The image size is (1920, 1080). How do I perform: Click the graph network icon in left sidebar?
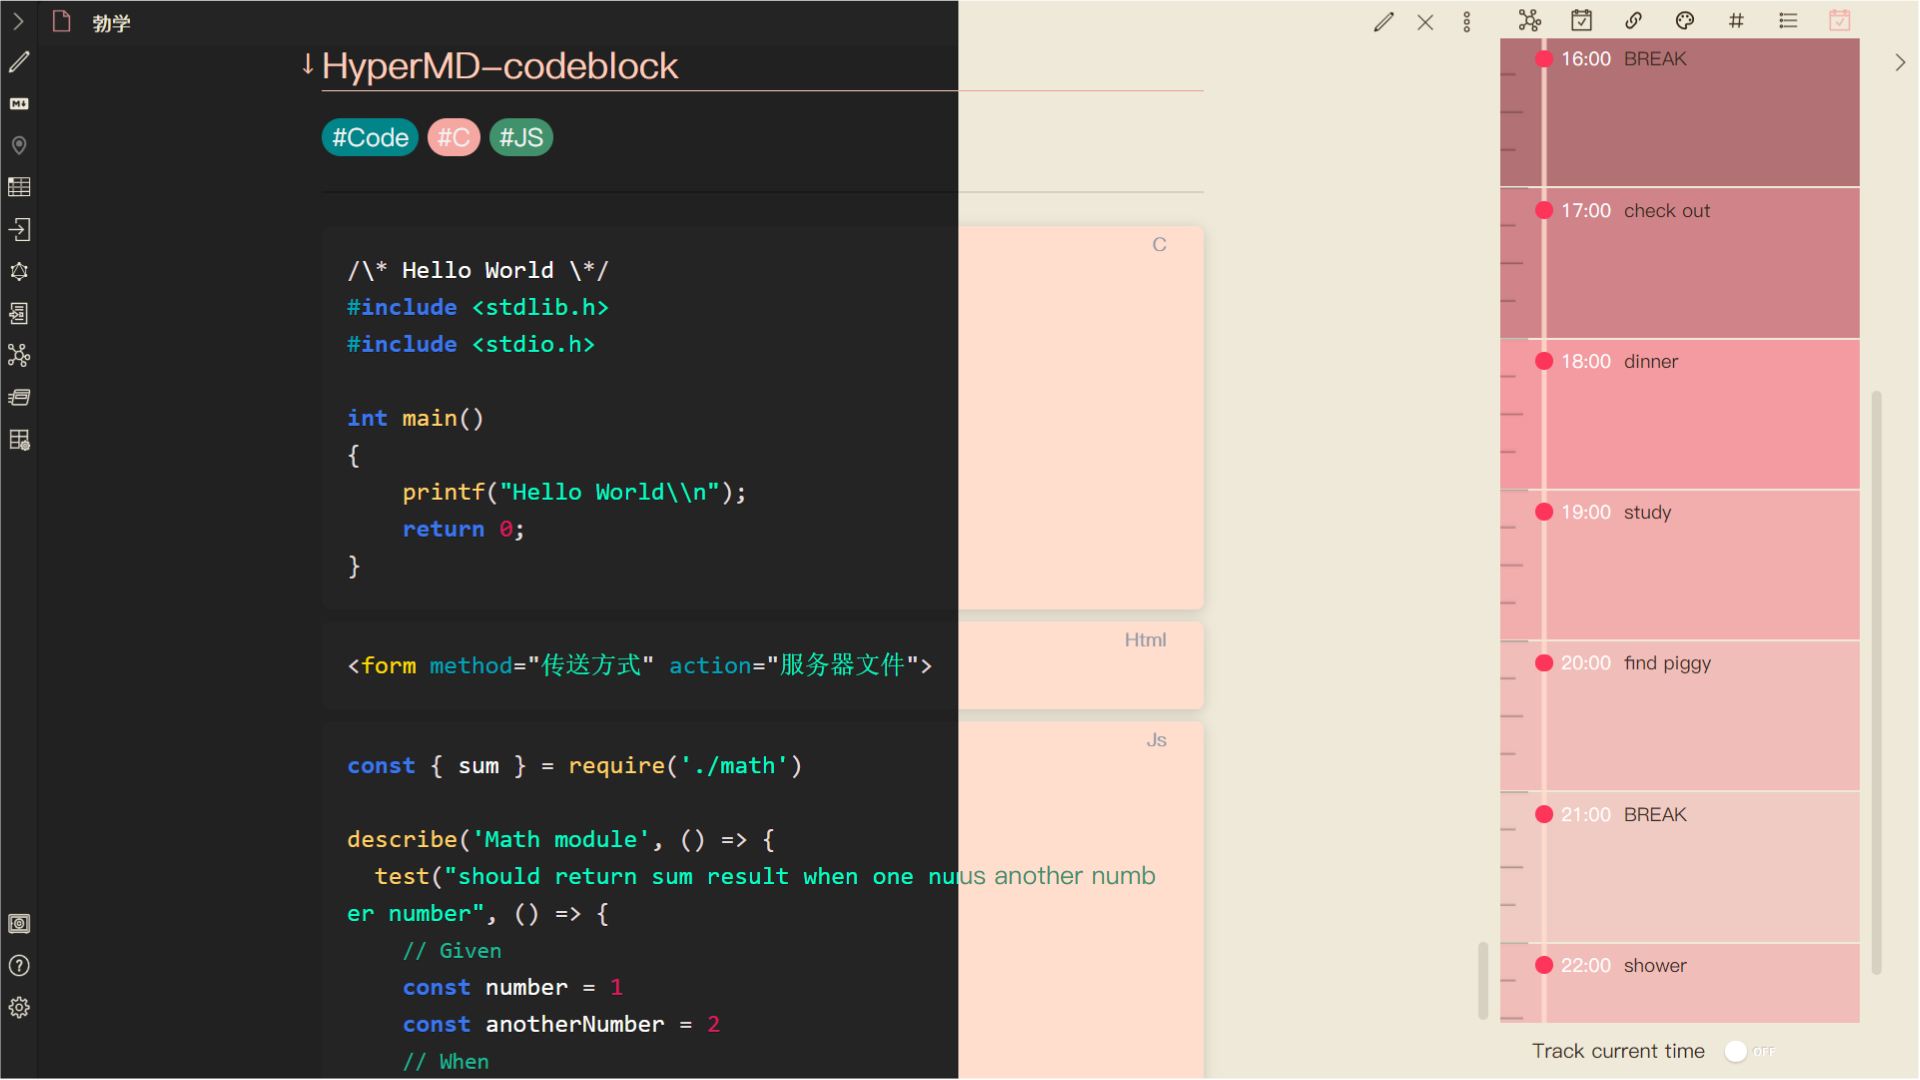(x=19, y=355)
